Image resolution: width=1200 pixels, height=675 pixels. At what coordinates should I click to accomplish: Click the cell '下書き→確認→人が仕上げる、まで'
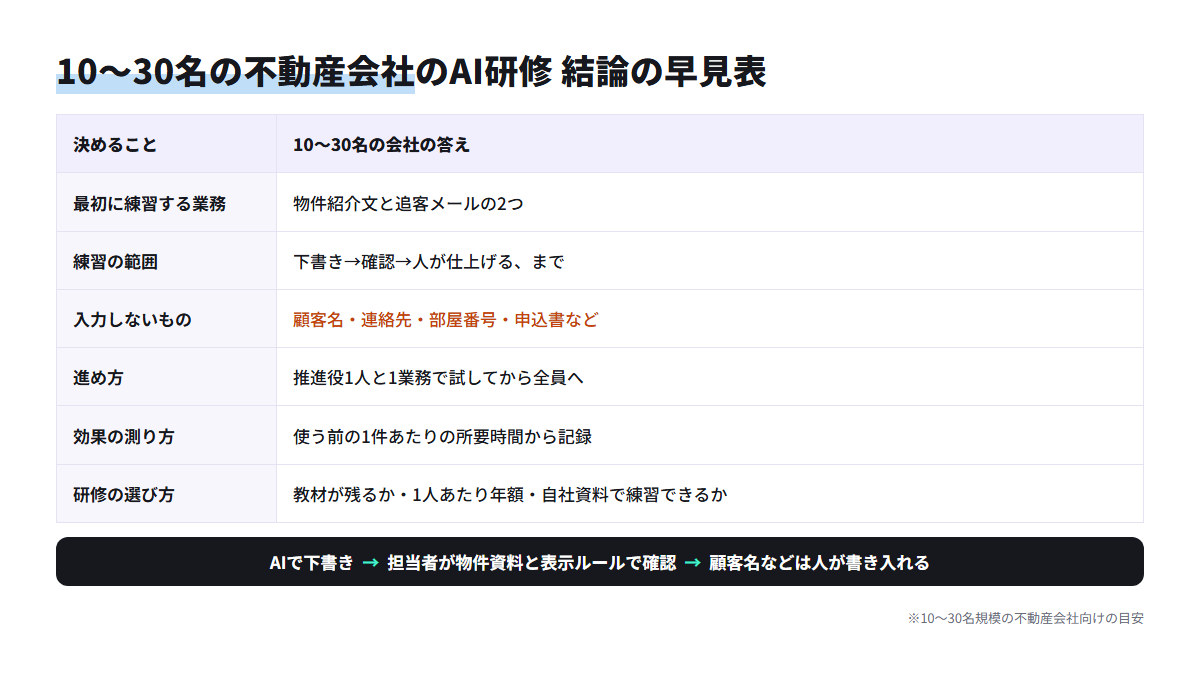710,262
